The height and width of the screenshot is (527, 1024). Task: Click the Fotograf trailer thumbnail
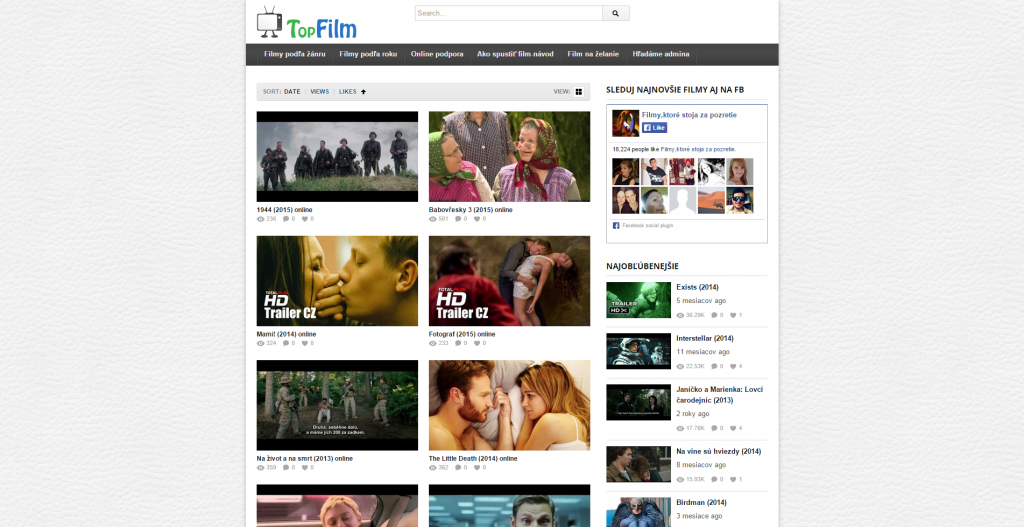pos(509,281)
